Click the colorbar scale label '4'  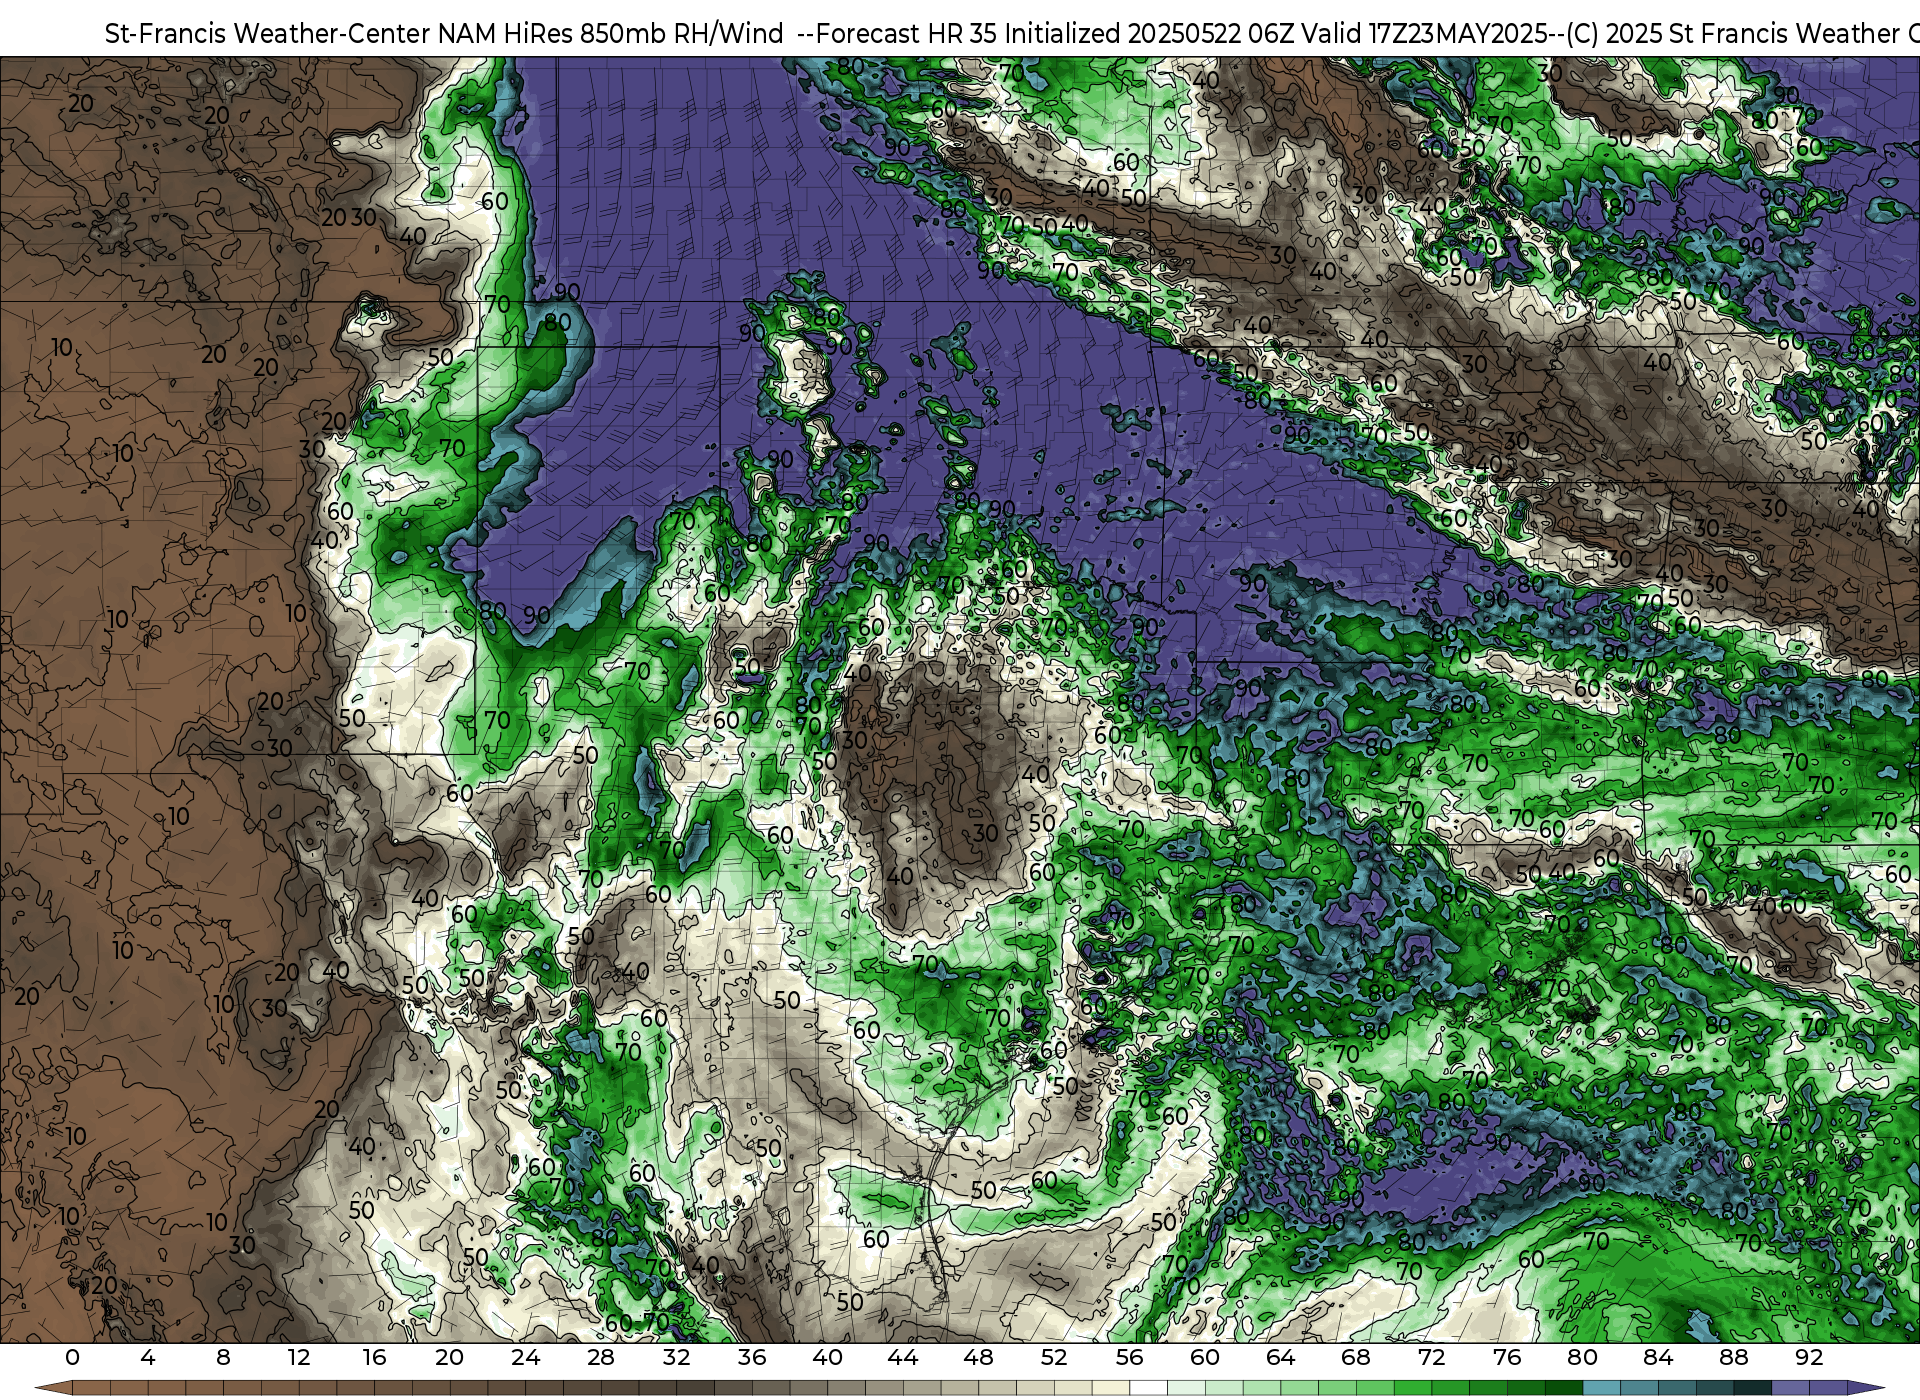(x=148, y=1357)
